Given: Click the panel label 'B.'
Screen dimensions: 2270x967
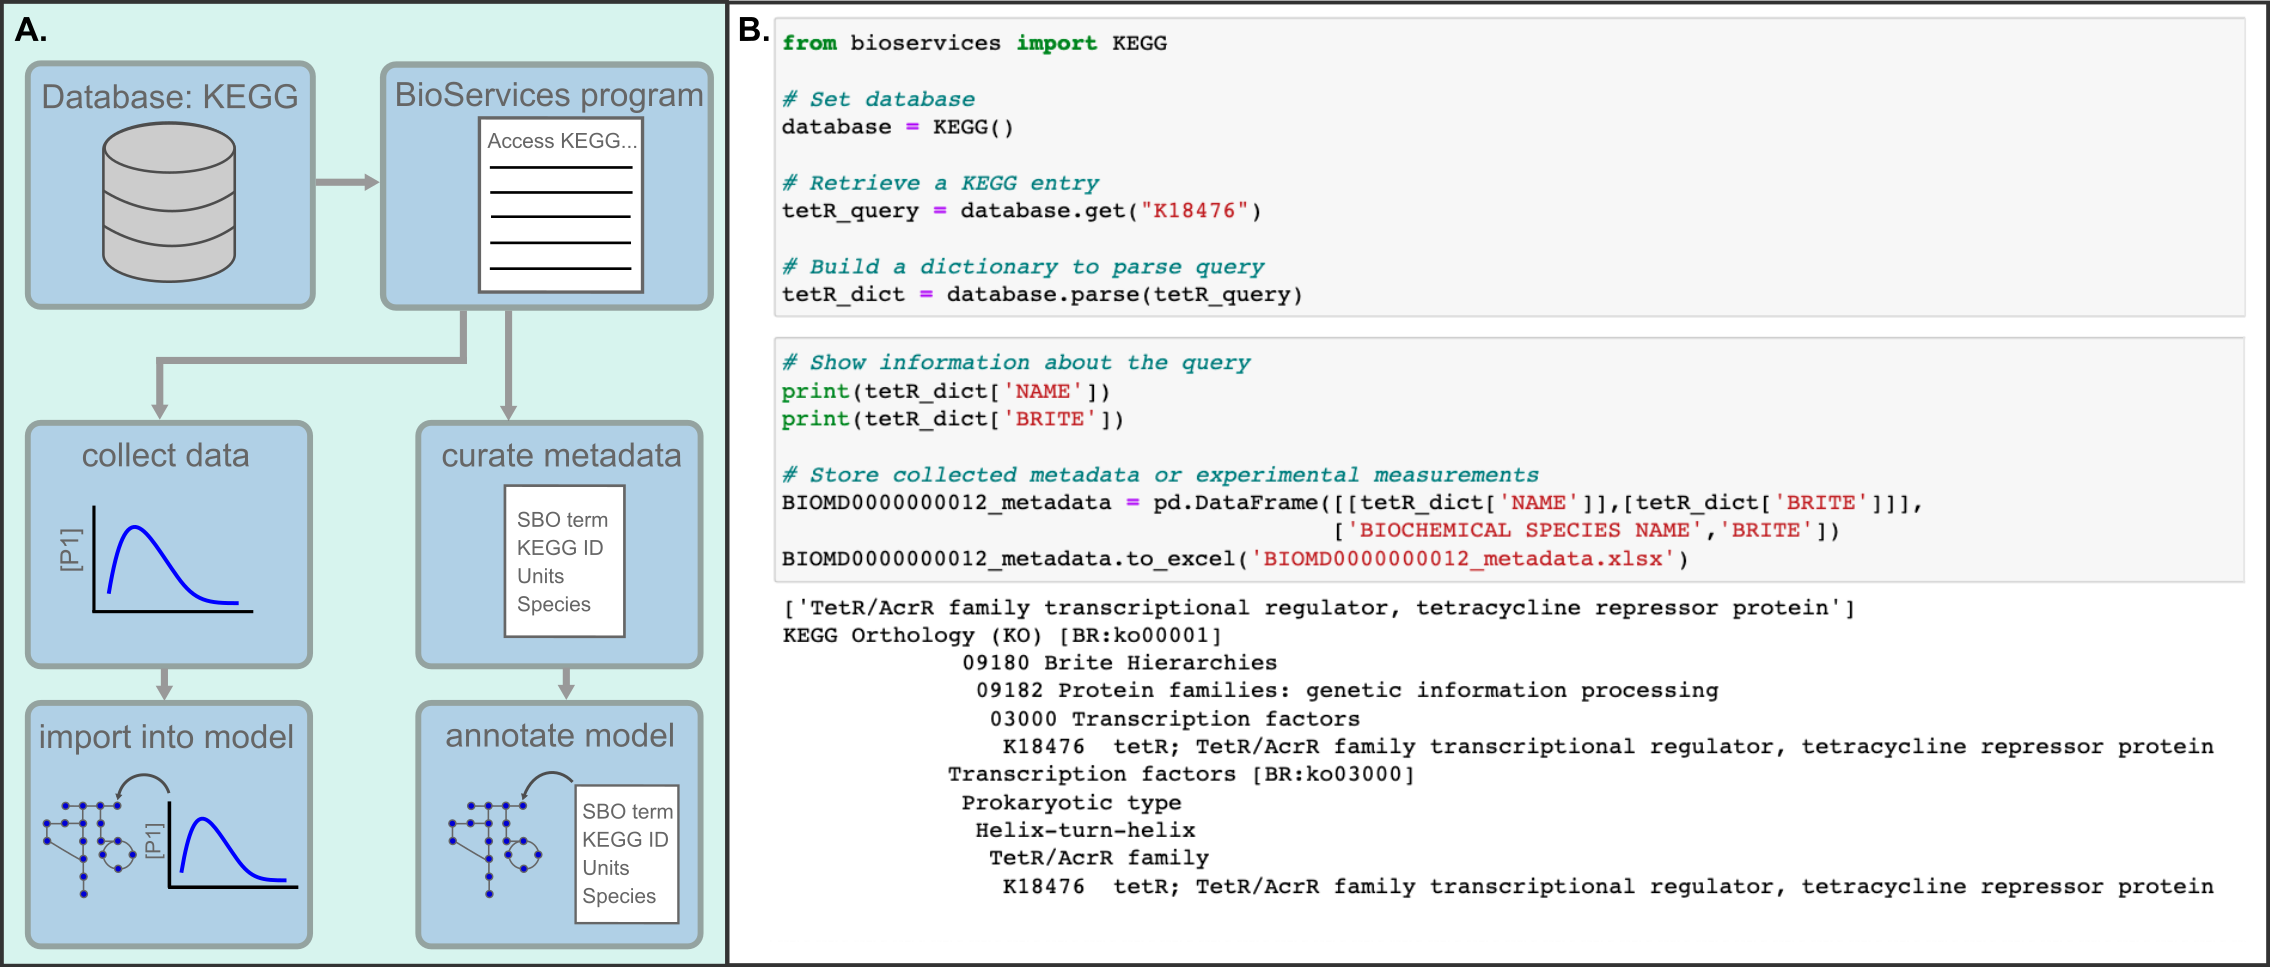Looking at the screenshot, I should point(754,29).
